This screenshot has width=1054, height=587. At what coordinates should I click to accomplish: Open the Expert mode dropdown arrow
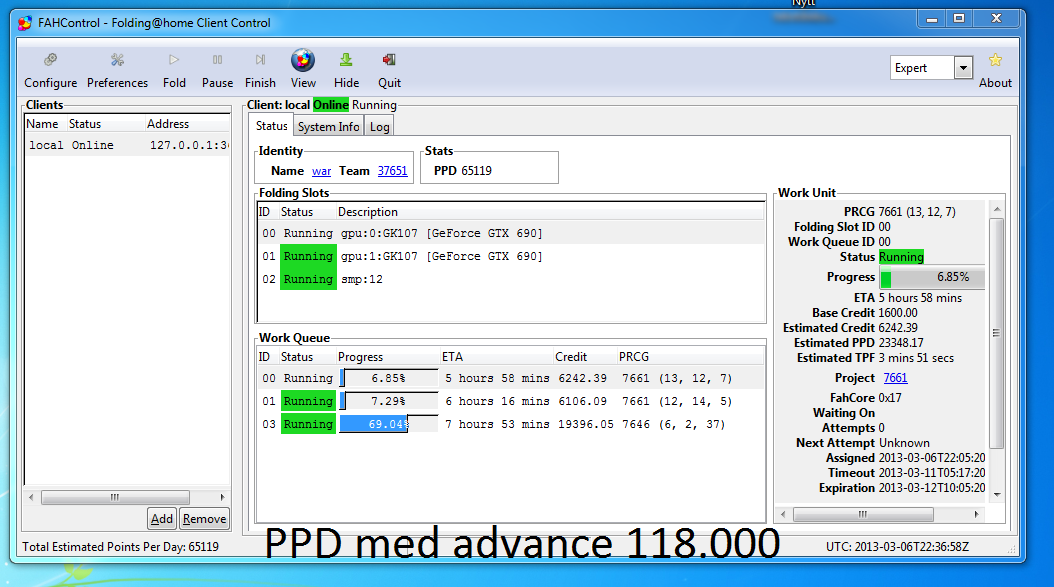963,68
